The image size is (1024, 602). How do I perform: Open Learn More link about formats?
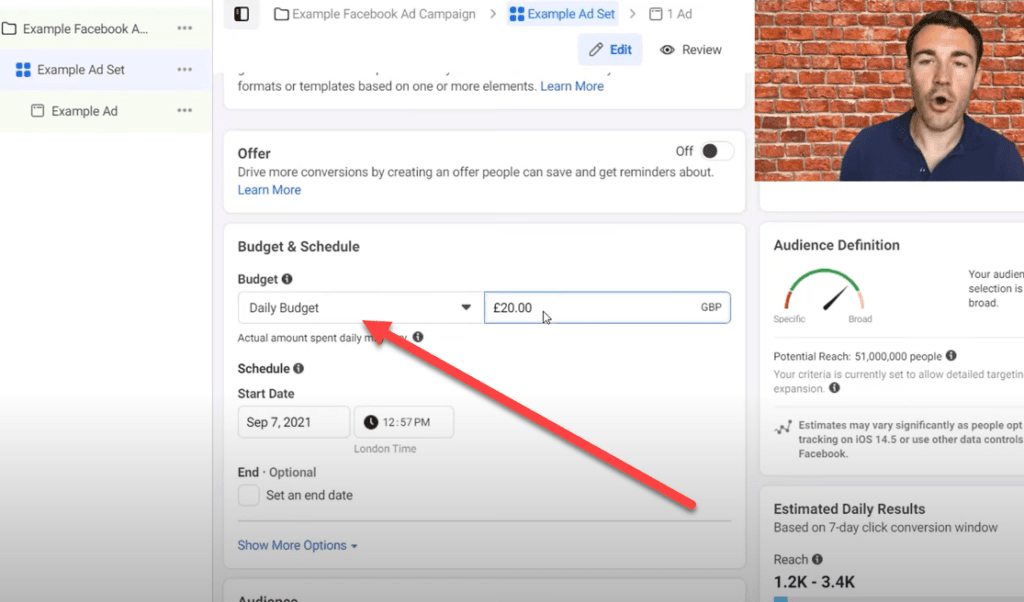click(x=572, y=86)
